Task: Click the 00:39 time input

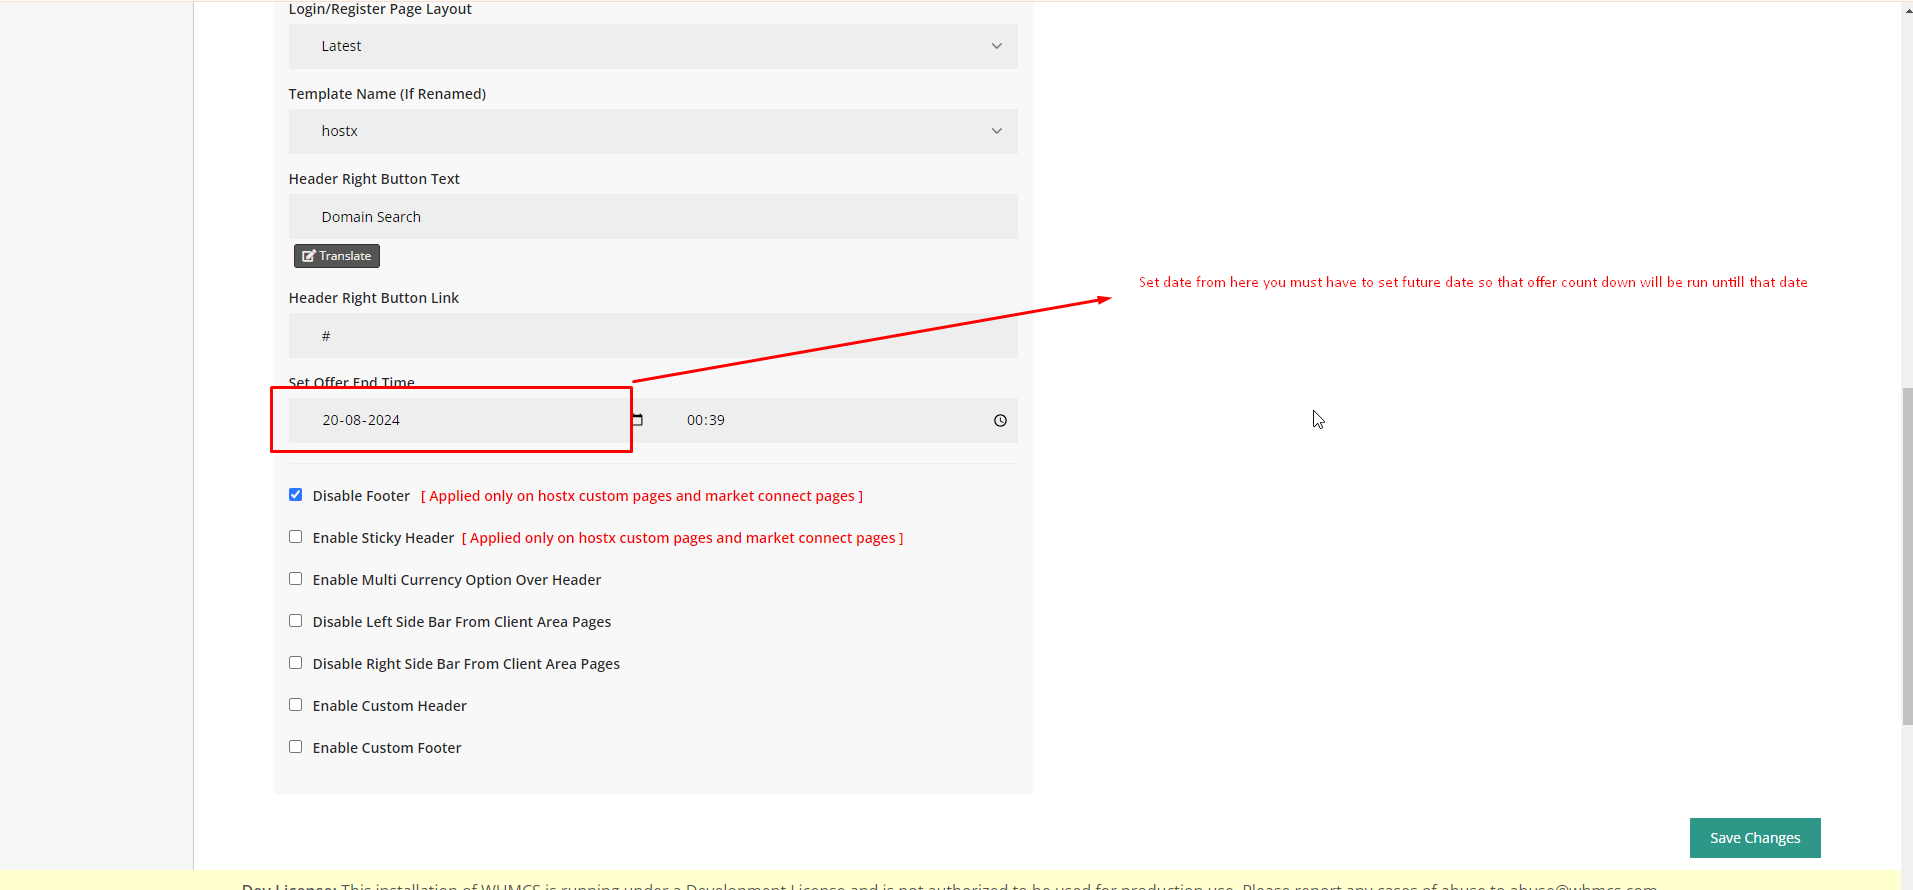Action: pyautogui.click(x=820, y=420)
